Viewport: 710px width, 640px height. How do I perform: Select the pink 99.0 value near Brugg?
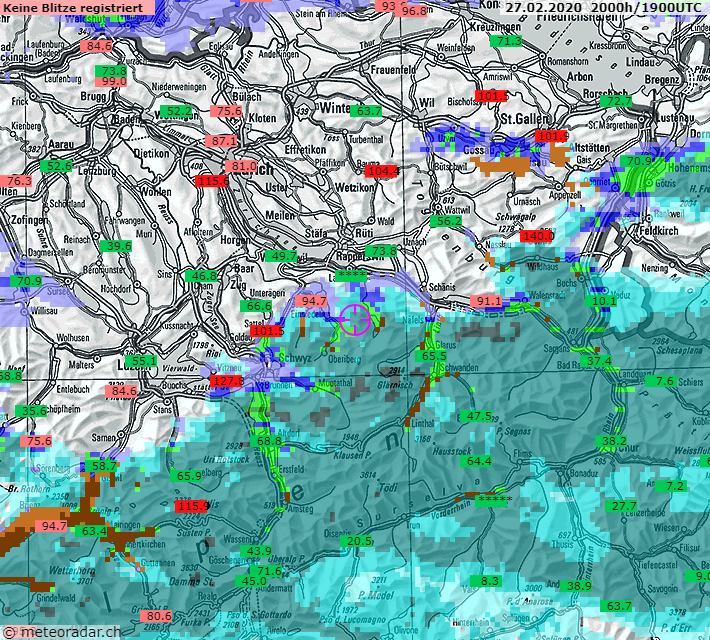click(111, 82)
